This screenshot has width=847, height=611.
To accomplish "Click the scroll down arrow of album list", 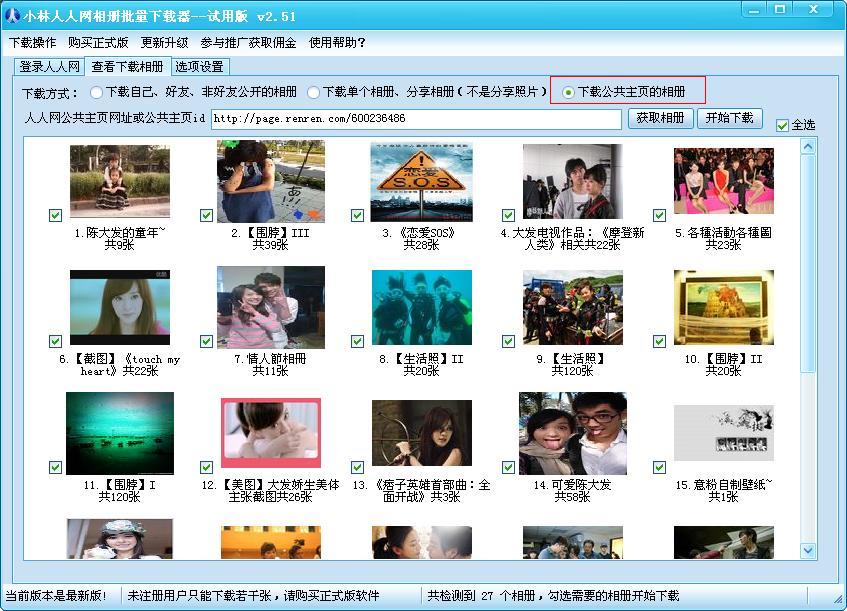I will [809, 550].
